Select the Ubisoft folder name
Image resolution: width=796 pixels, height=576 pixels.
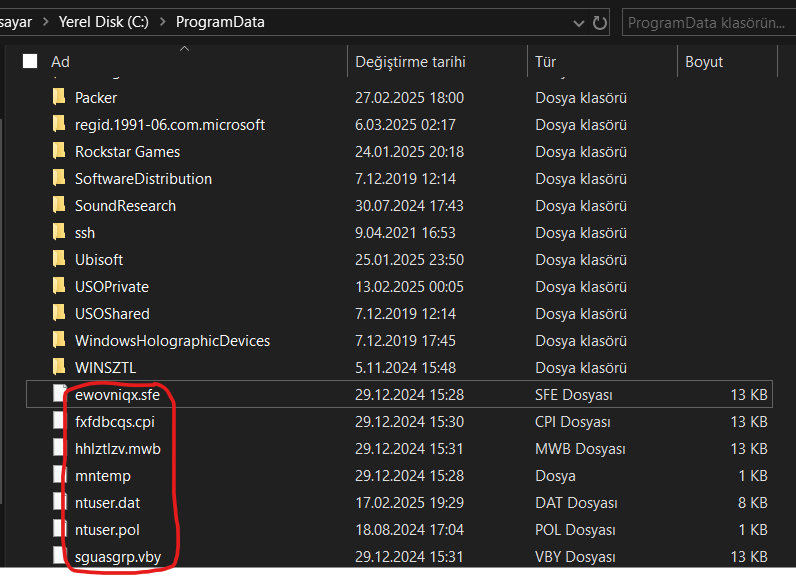point(99,260)
